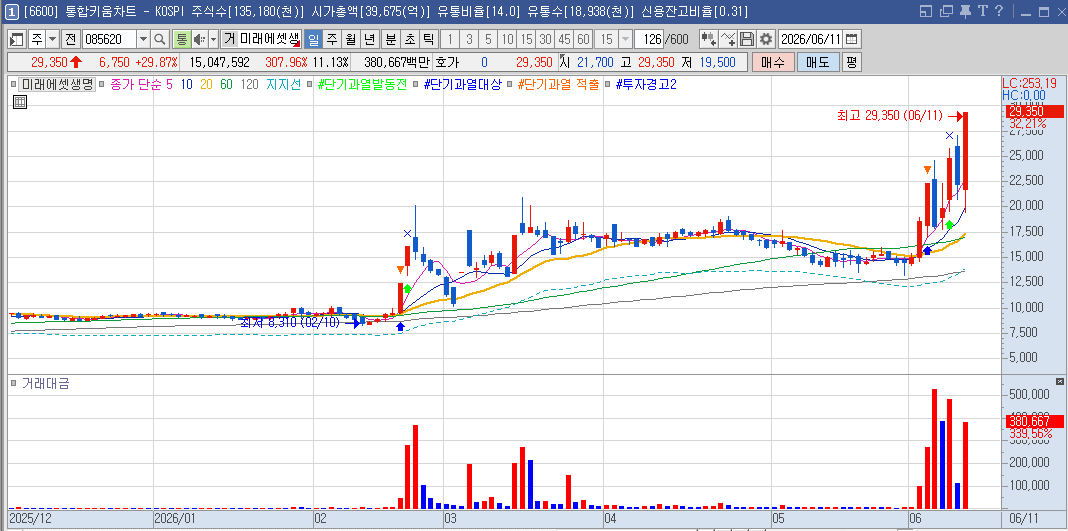This screenshot has height=531, width=1068.
Task: Click the 매수 buy button
Action: pos(773,62)
